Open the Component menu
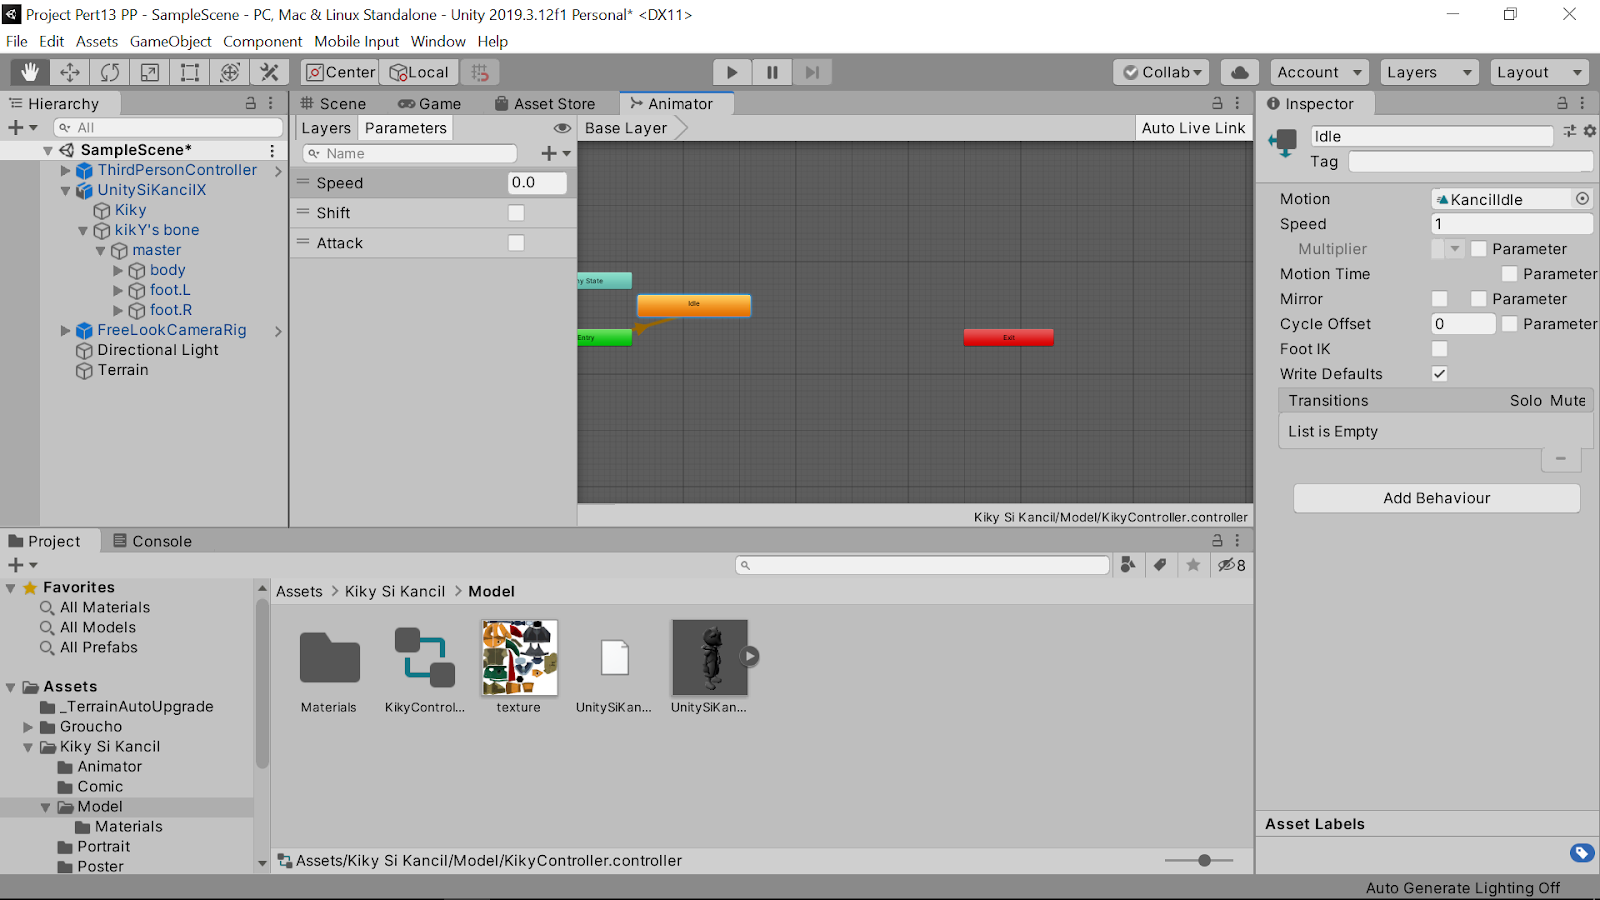Image resolution: width=1600 pixels, height=900 pixels. (x=262, y=41)
